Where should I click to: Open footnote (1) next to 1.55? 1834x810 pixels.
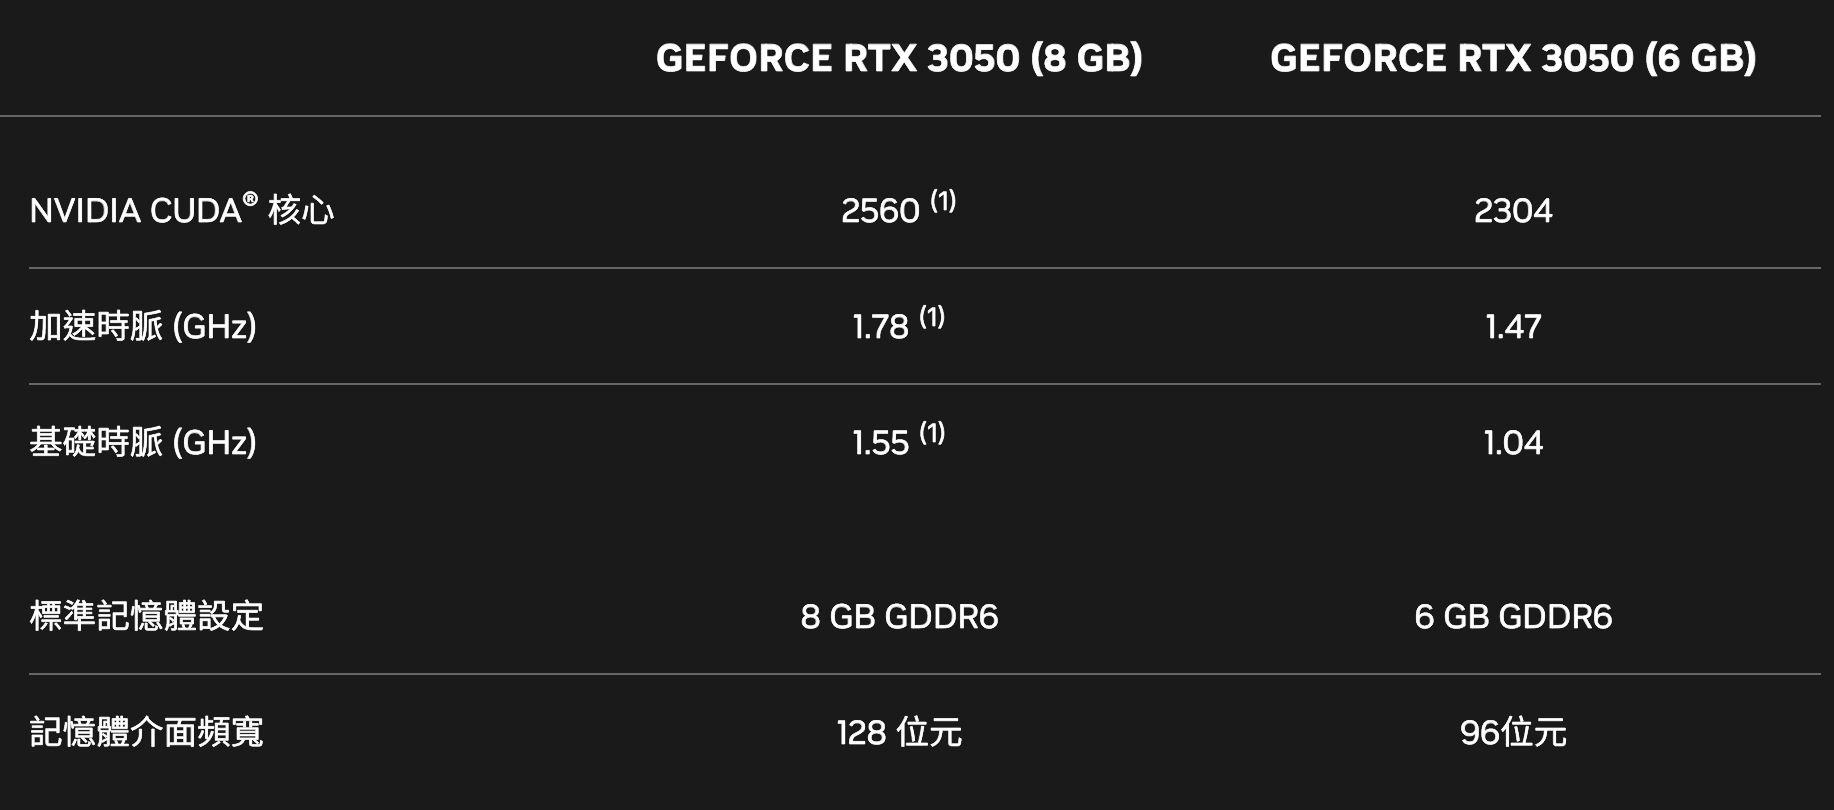coord(932,434)
